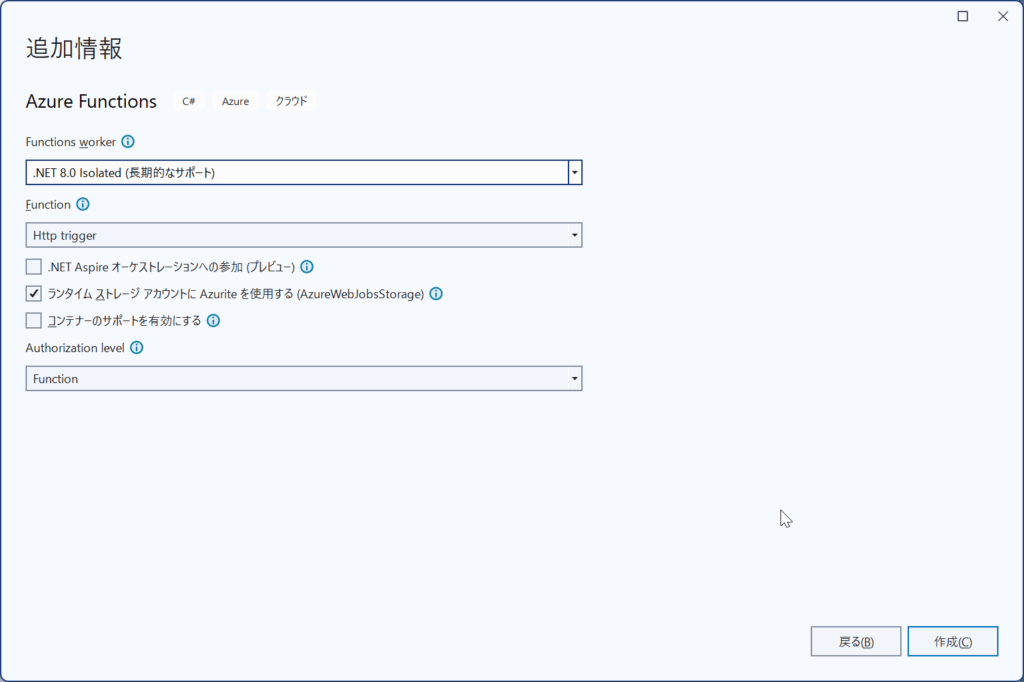
Task: Open the Http trigger Function dropdown
Action: tap(304, 235)
